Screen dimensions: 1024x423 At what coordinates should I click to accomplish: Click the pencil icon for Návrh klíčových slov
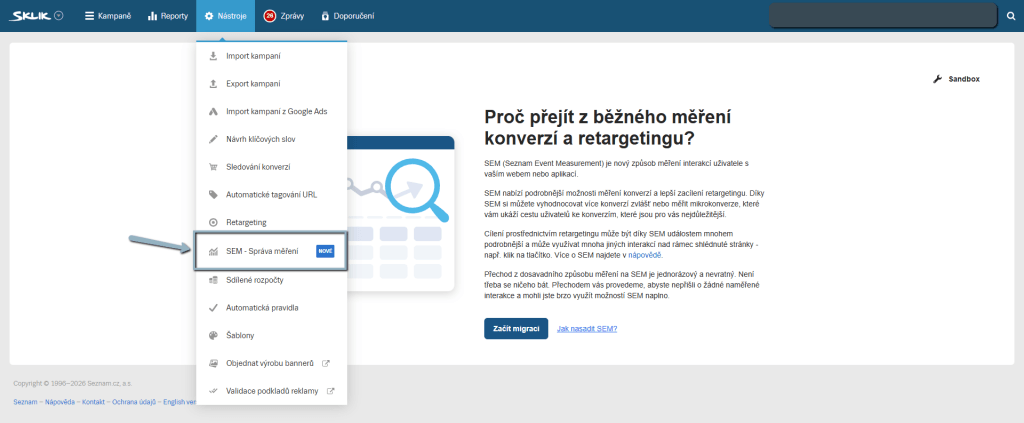213,139
